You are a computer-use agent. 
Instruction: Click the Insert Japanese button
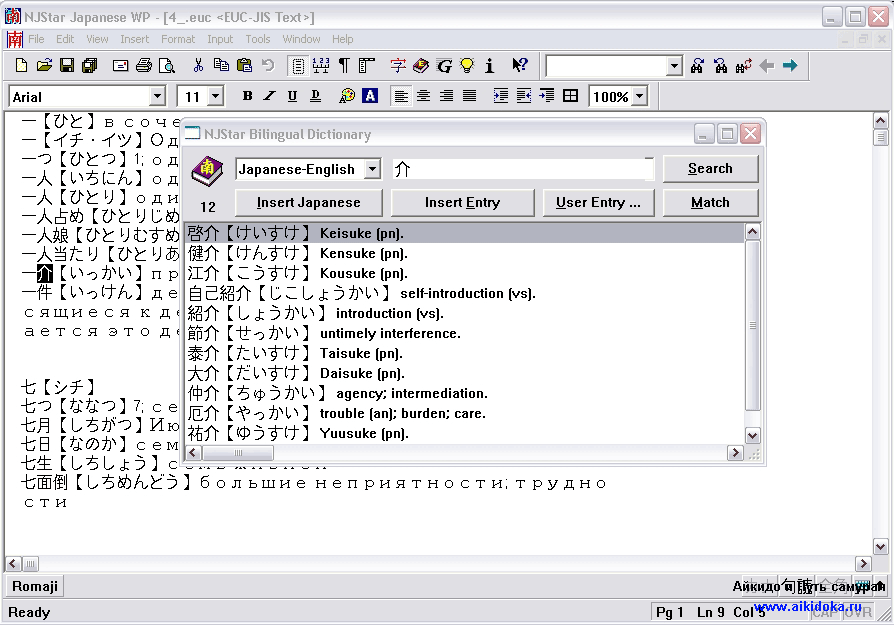308,203
